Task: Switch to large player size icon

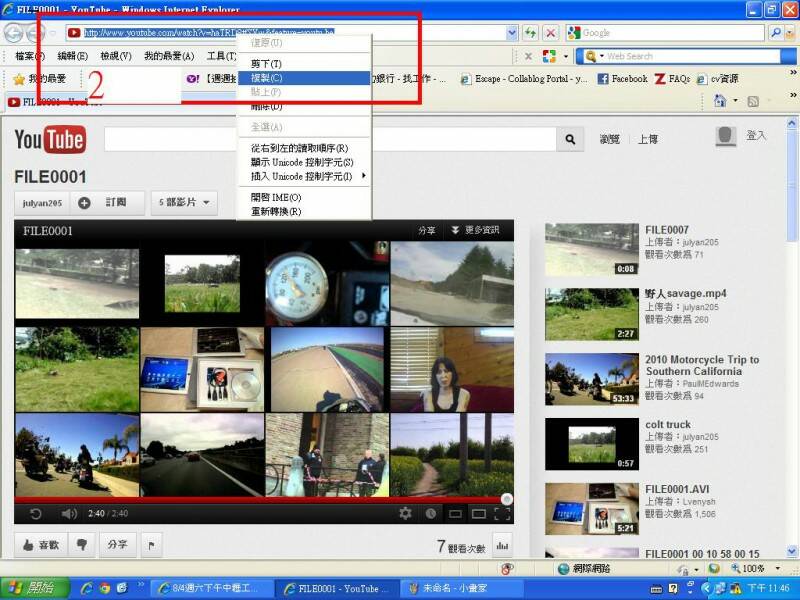Action: [x=479, y=514]
